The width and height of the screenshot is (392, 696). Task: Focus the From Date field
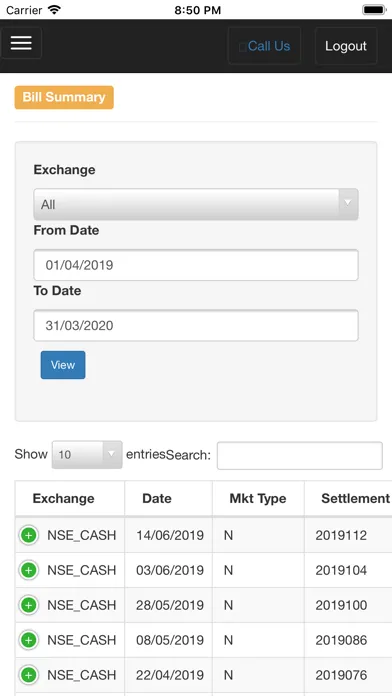pyautogui.click(x=196, y=265)
